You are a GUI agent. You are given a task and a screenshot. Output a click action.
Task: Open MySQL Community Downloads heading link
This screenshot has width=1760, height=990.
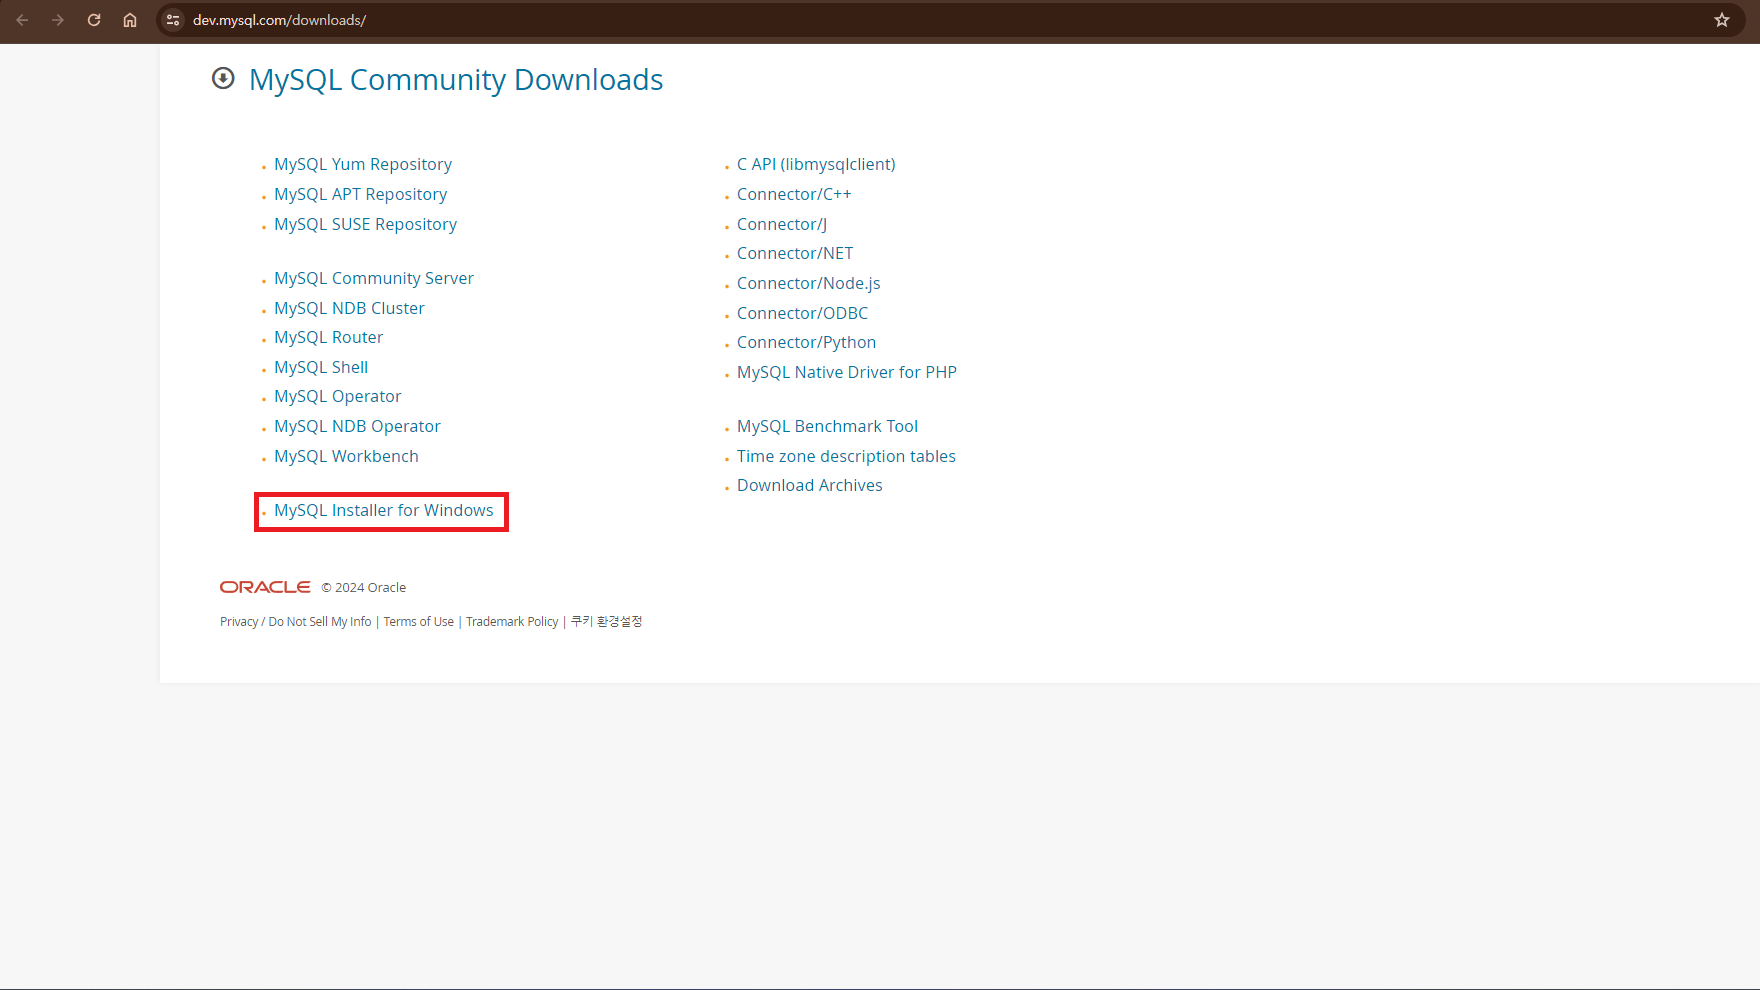coord(456,80)
